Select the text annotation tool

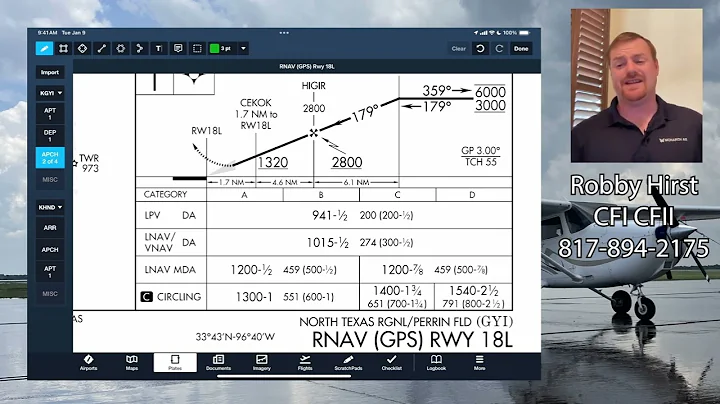coord(159,48)
